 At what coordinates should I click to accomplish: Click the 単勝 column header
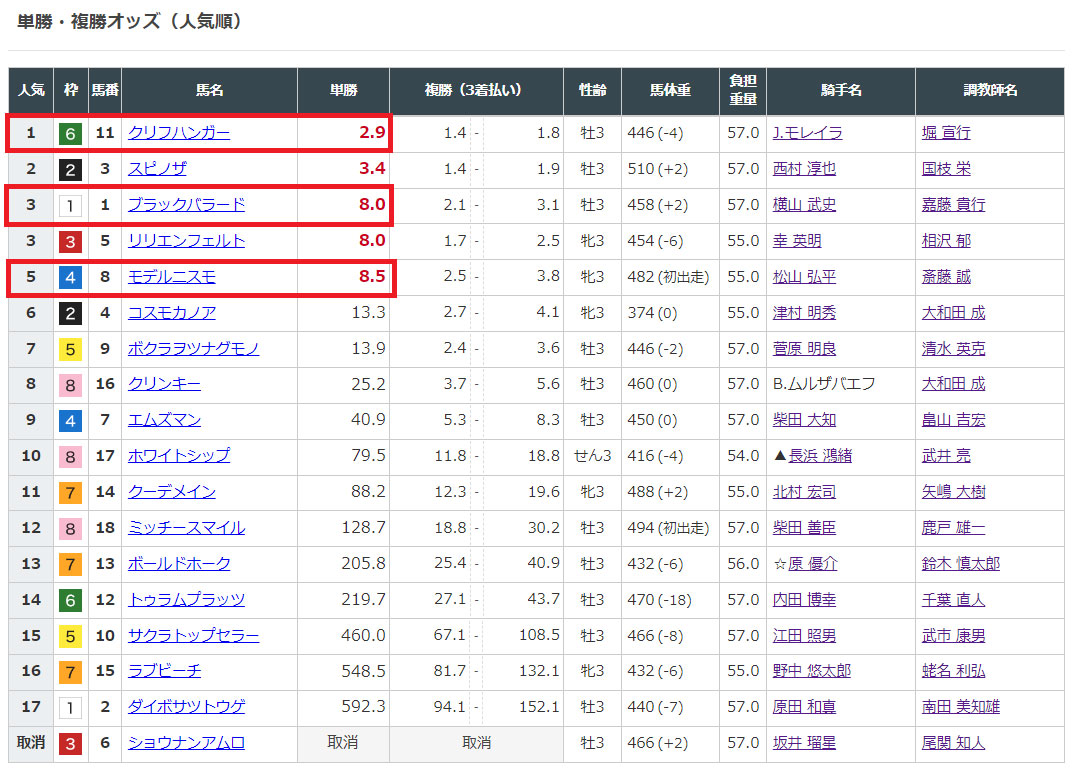tap(343, 91)
